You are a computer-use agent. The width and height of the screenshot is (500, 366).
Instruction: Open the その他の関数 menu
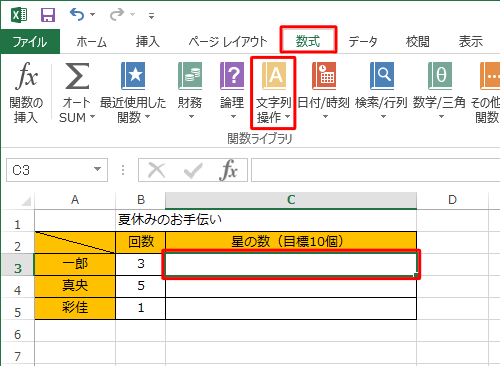(485, 93)
